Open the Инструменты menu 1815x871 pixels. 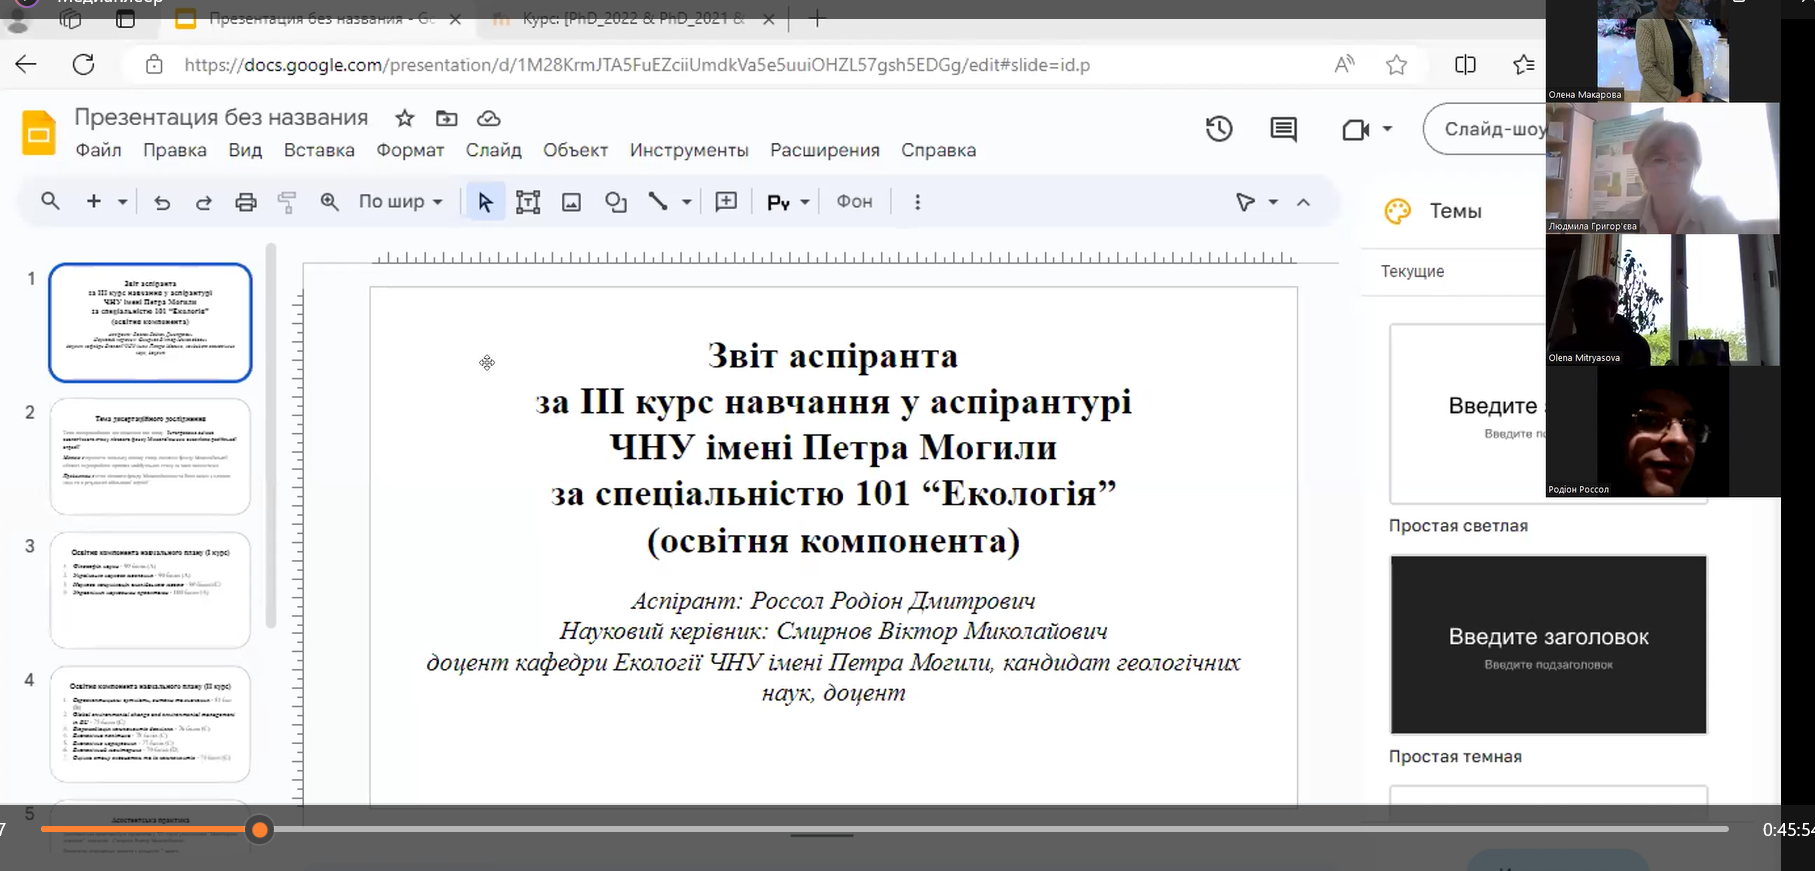click(x=689, y=150)
